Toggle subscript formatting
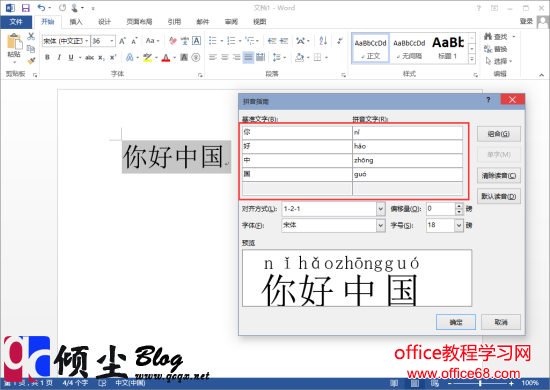The width and height of the screenshot is (550, 390). (x=101, y=58)
